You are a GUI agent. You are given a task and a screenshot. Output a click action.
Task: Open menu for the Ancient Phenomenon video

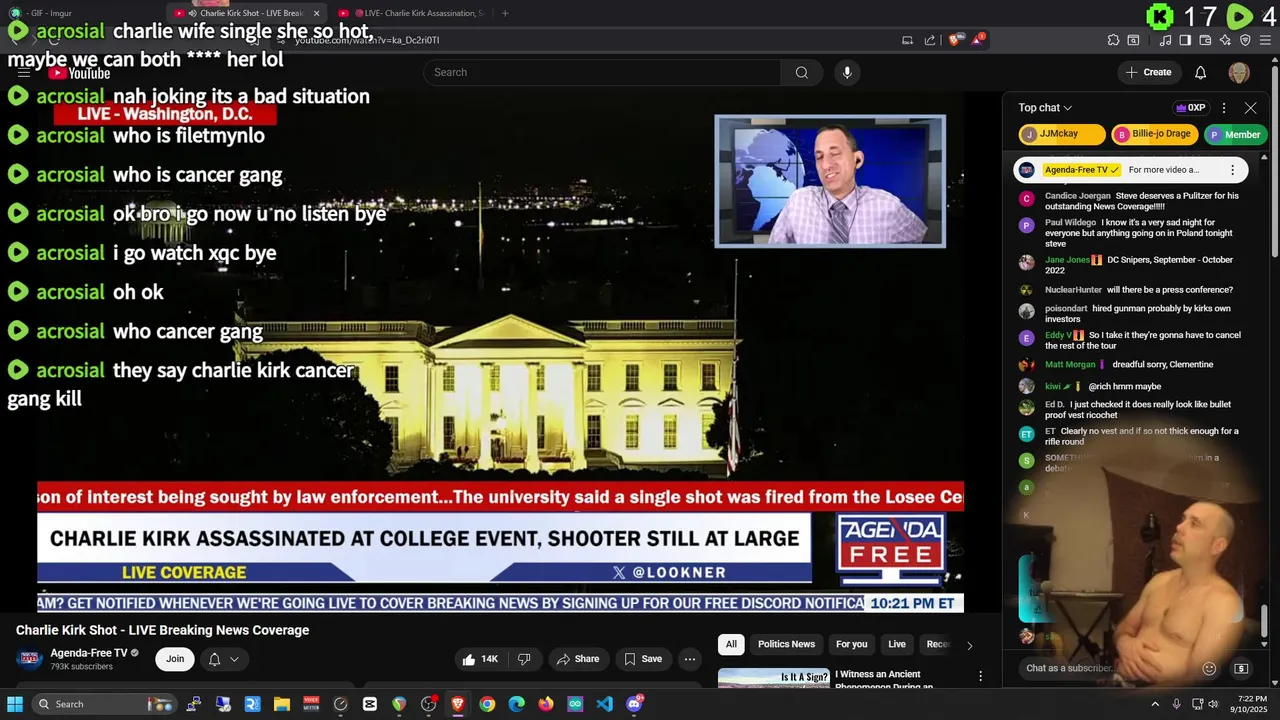point(981,677)
